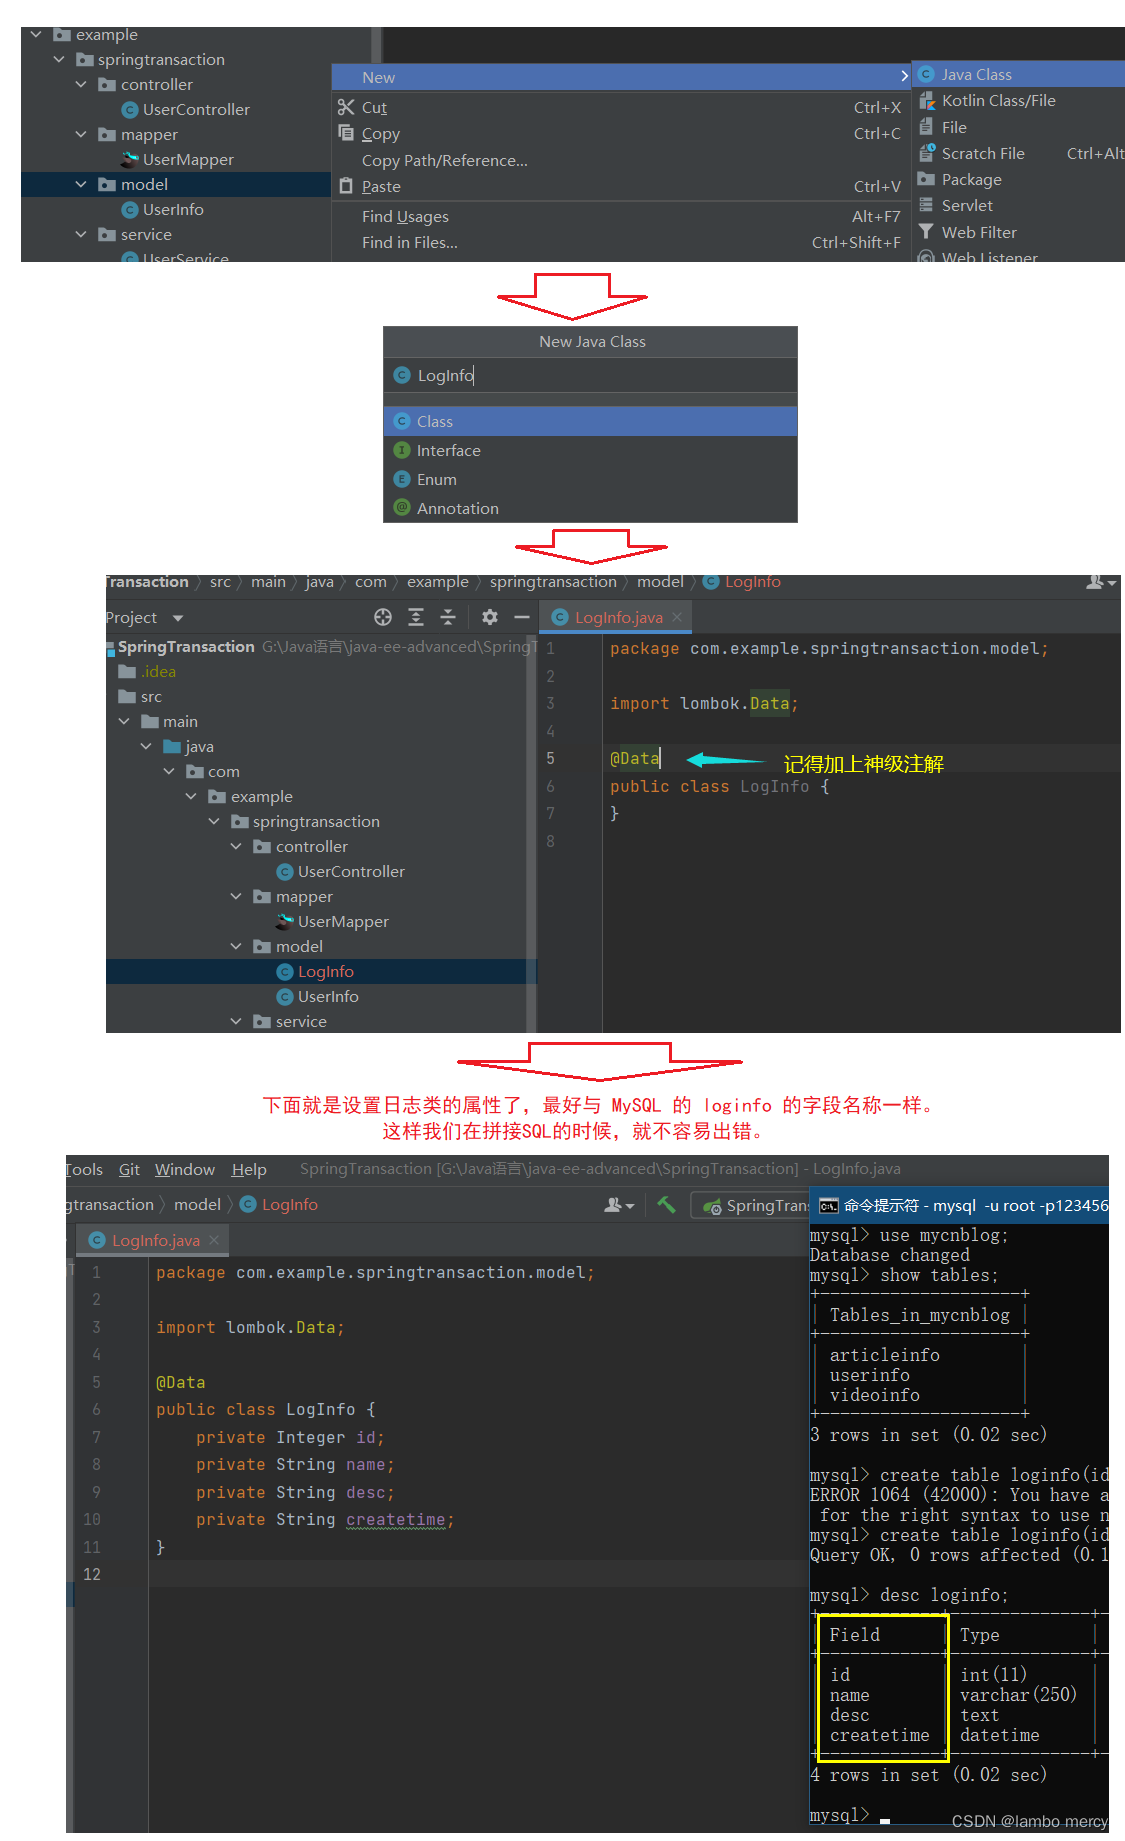Click the Annotation type icon in dialog
This screenshot has width=1125, height=1841.
402,508
